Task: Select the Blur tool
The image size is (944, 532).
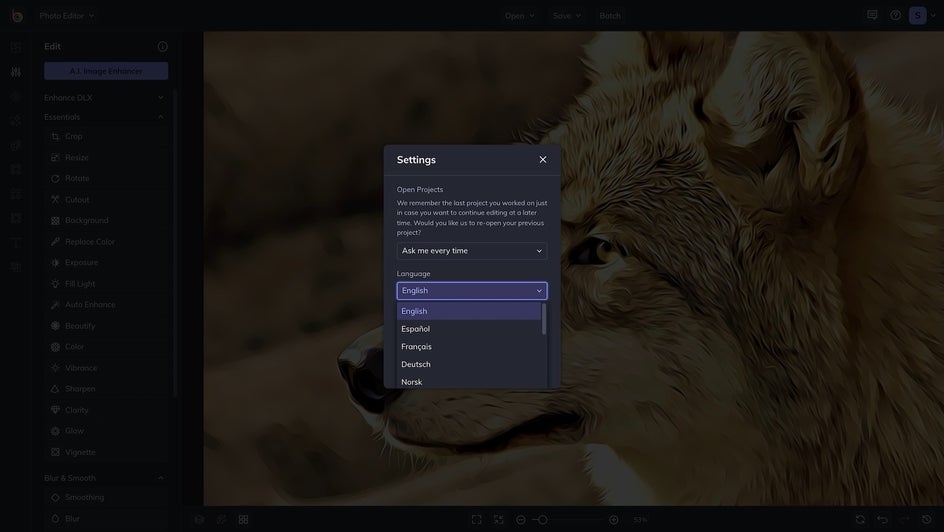Action: point(106,518)
